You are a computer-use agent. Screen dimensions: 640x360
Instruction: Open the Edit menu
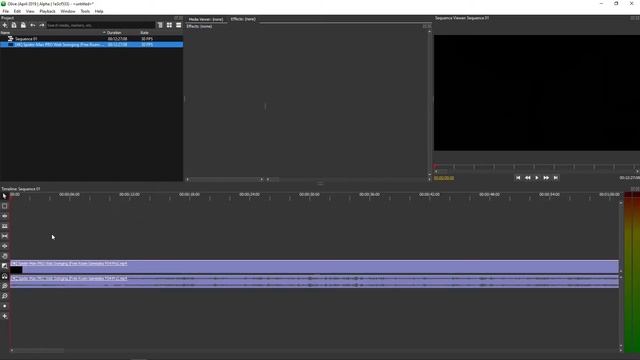click(x=17, y=11)
